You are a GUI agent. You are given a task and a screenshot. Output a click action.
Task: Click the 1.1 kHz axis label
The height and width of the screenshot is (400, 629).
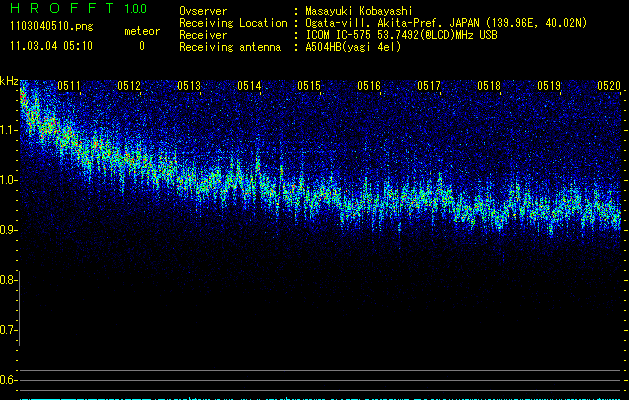coord(8,130)
